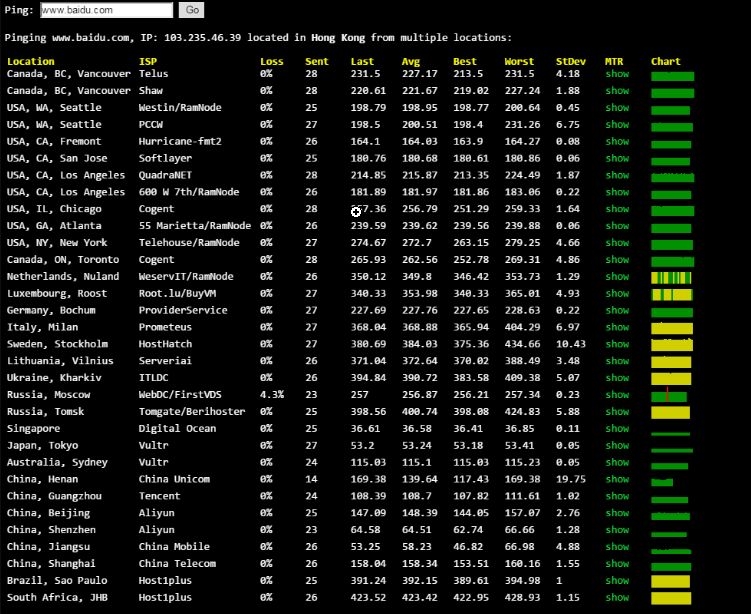Click the Chart column header
The height and width of the screenshot is (614, 751).
665,61
